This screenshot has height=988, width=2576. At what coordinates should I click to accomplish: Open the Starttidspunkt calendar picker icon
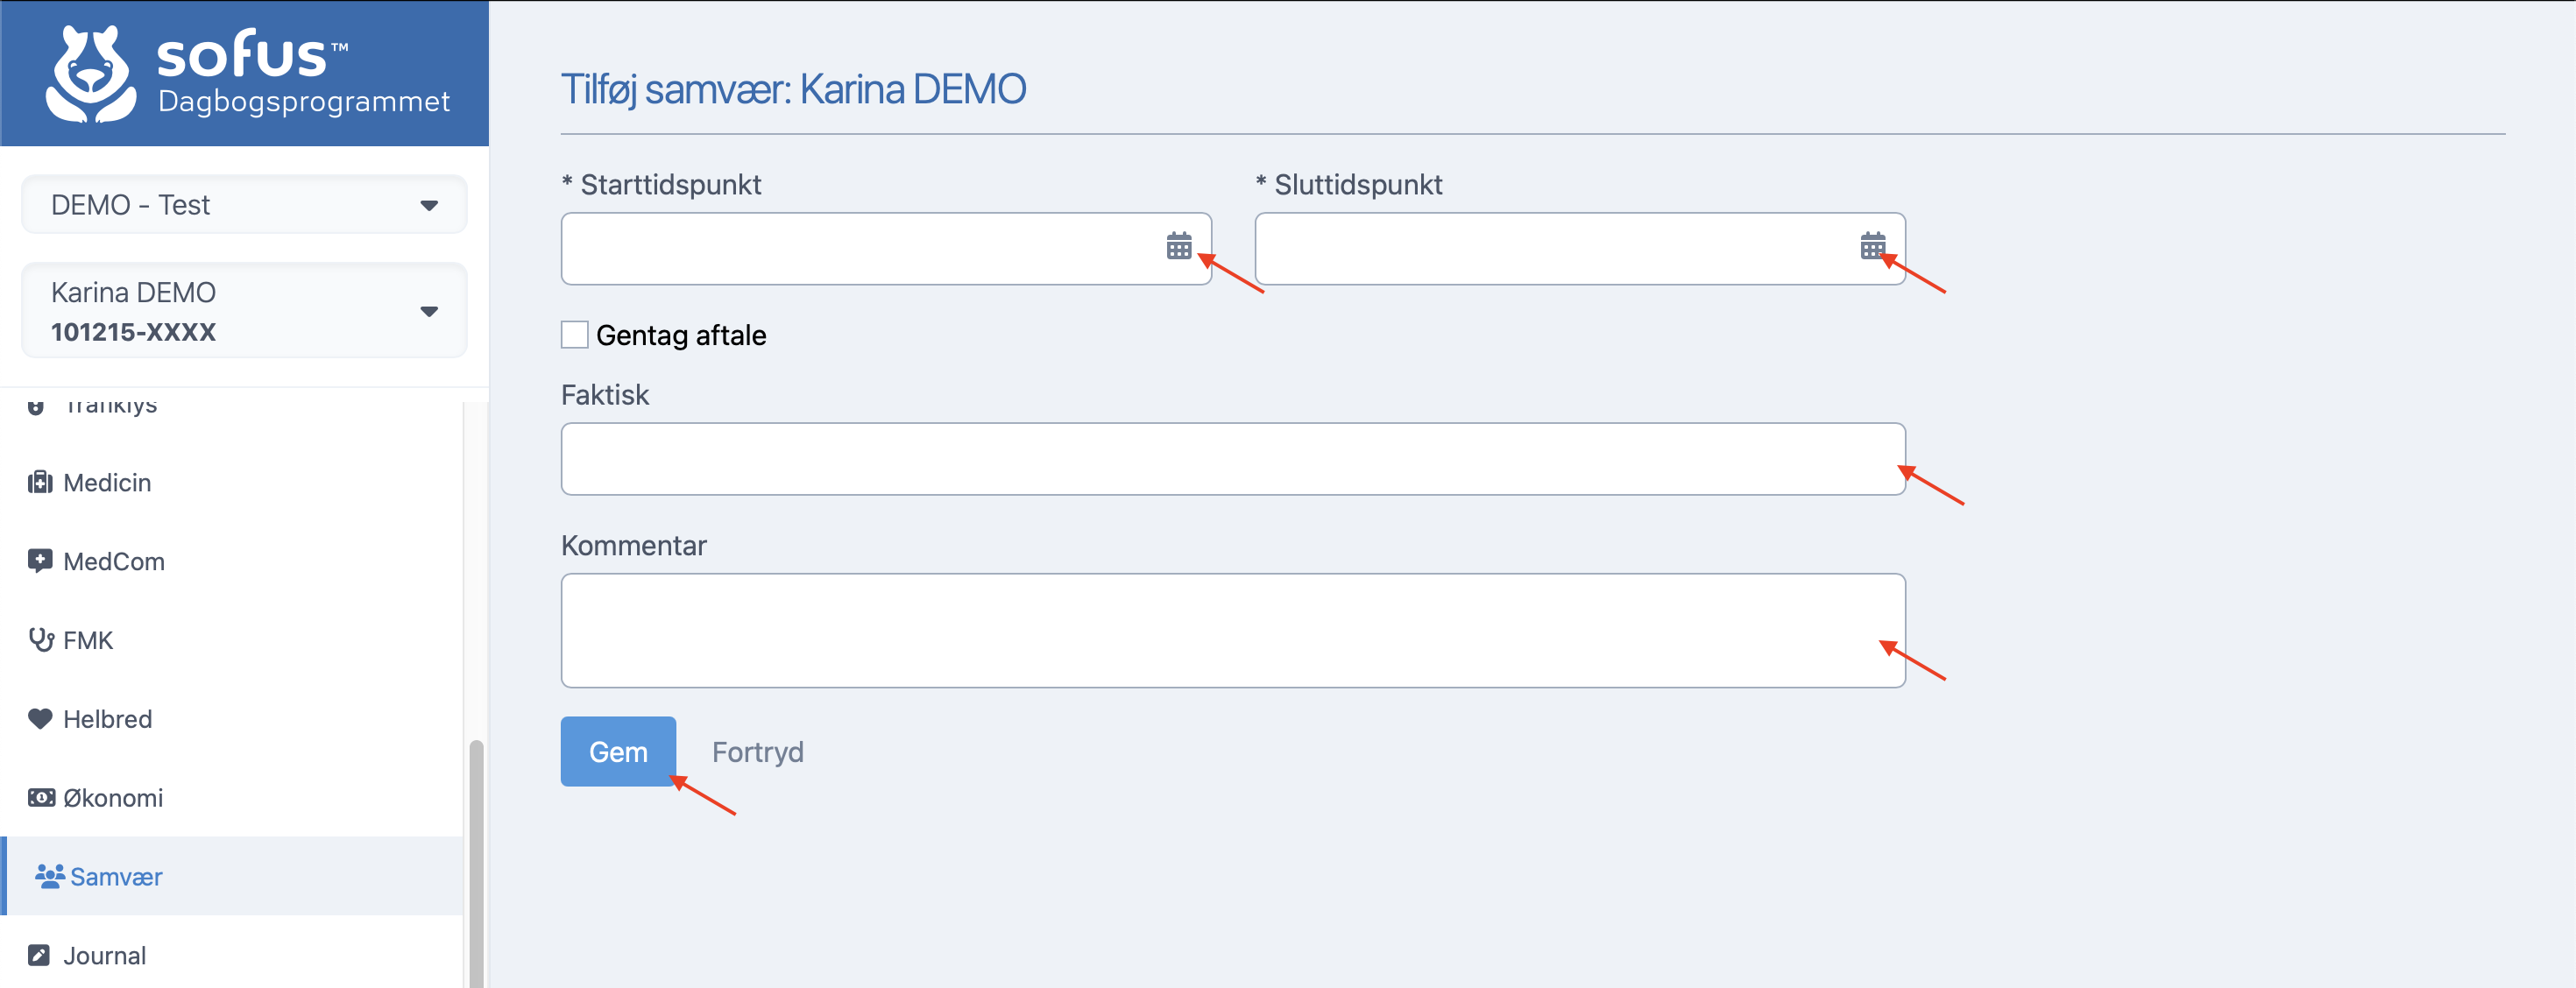[1178, 246]
